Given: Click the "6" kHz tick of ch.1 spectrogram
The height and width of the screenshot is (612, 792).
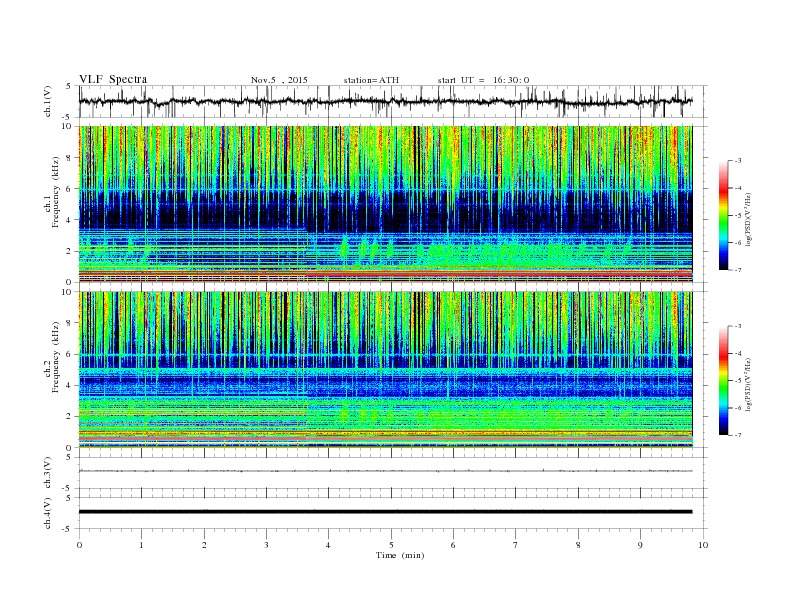Looking at the screenshot, I should [x=70, y=189].
